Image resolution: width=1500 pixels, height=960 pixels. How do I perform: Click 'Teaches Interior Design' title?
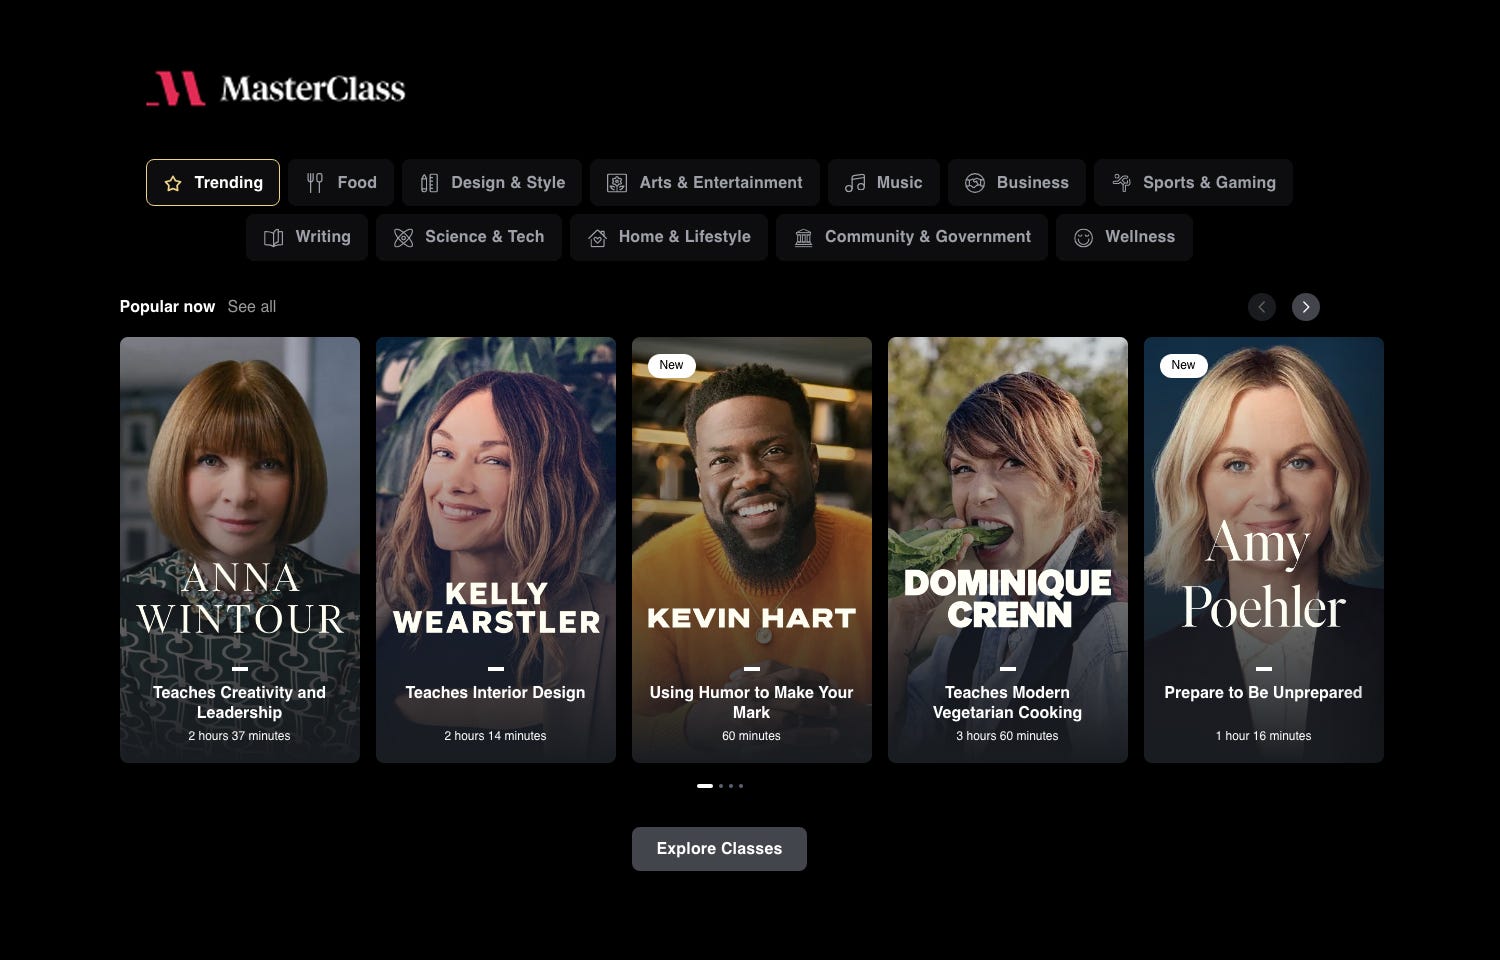pos(495,692)
